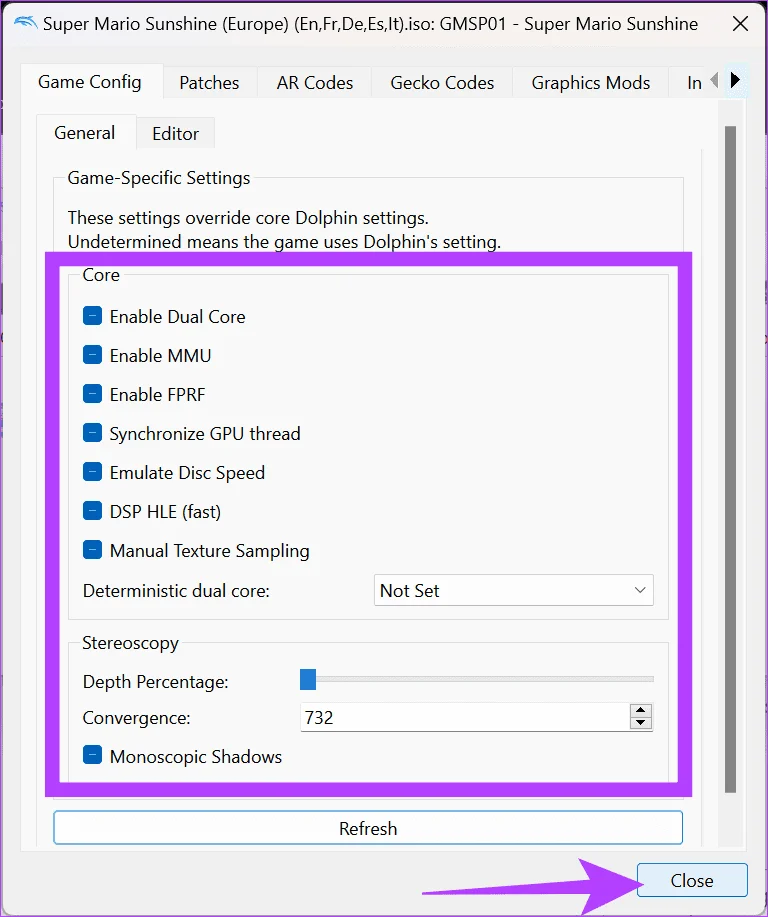768x918 pixels.
Task: Select the Editor sub-tab
Action: point(175,133)
